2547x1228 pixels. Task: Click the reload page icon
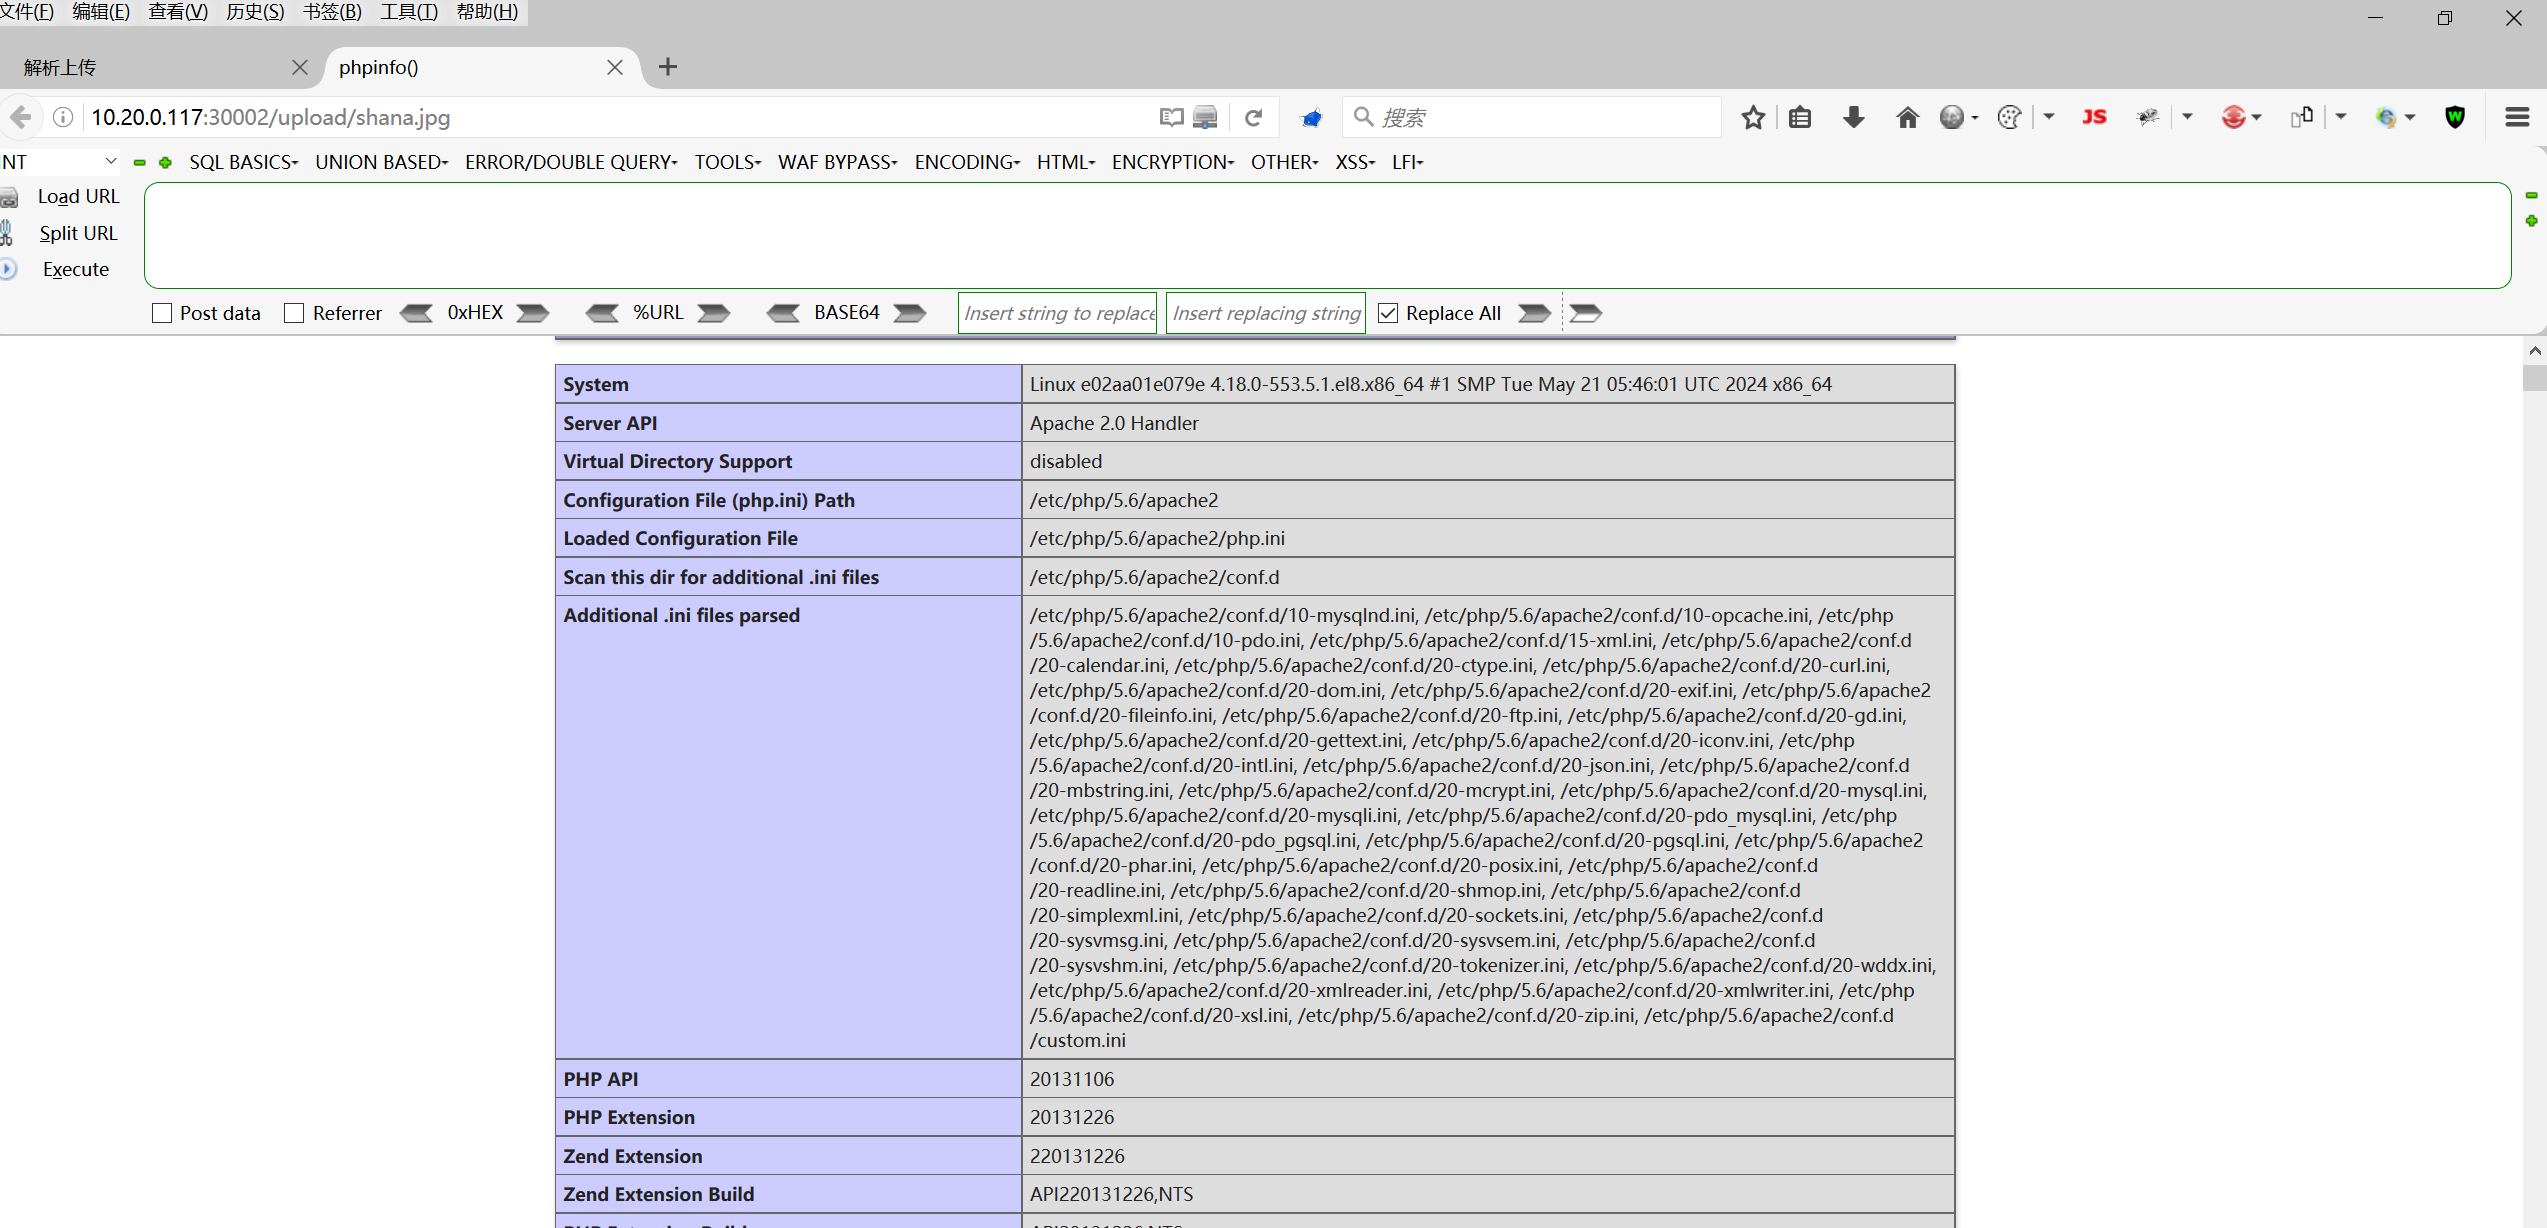pos(1253,118)
